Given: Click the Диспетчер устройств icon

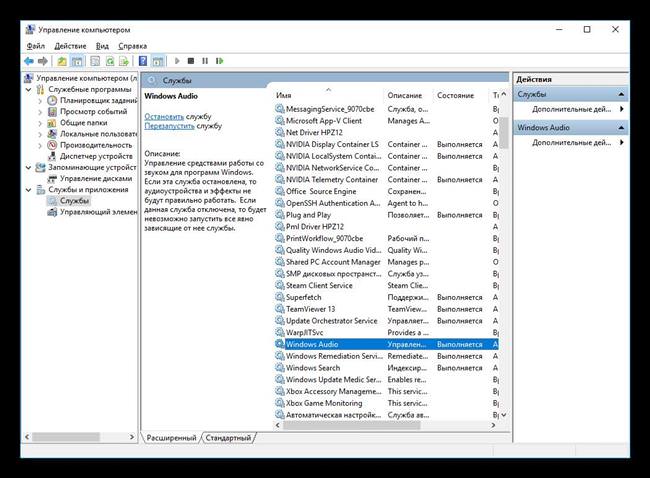Looking at the screenshot, I should (x=52, y=156).
